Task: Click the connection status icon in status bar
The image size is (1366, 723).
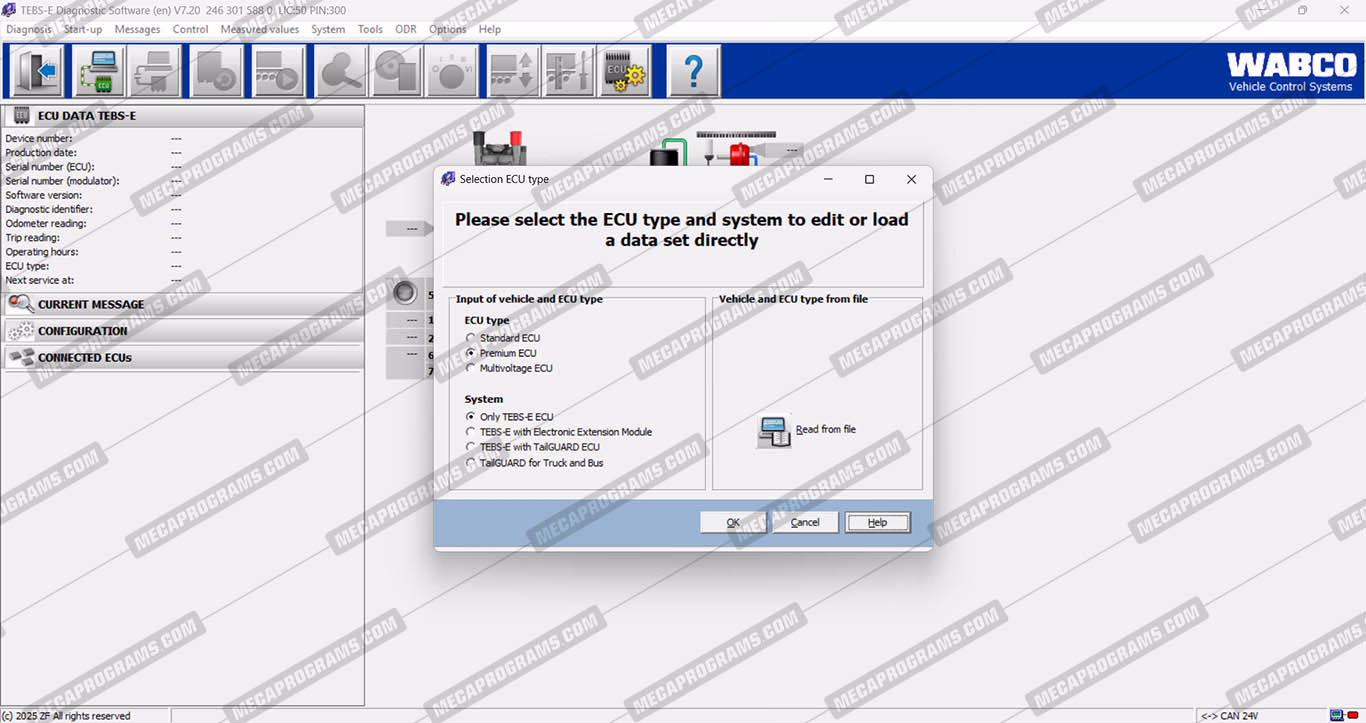Action: pos(1337,715)
